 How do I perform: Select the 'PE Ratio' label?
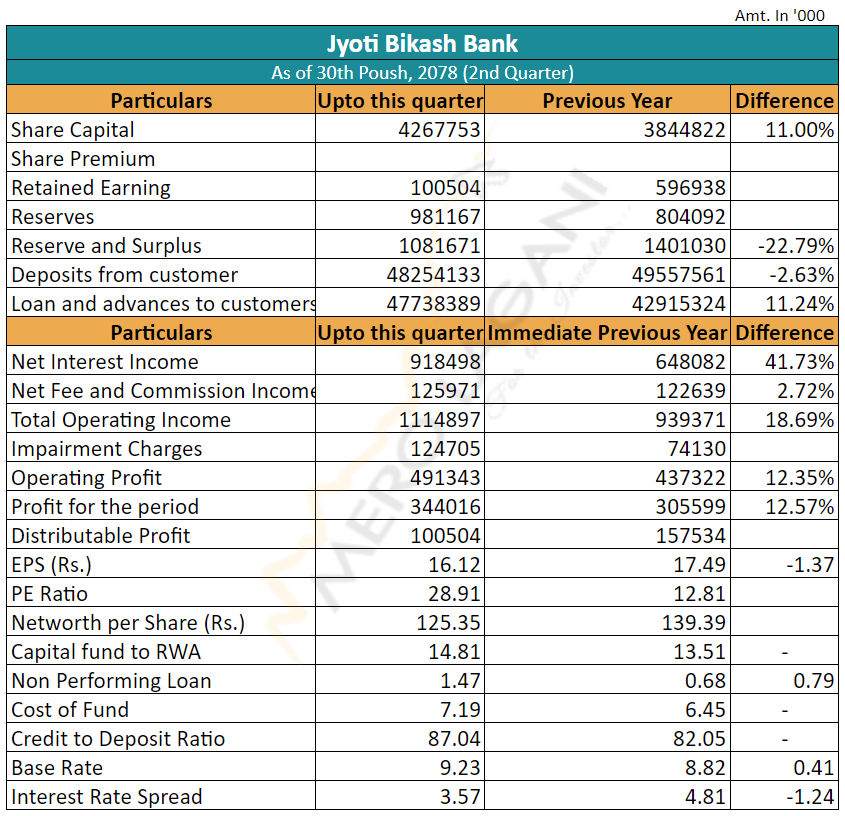tap(50, 595)
